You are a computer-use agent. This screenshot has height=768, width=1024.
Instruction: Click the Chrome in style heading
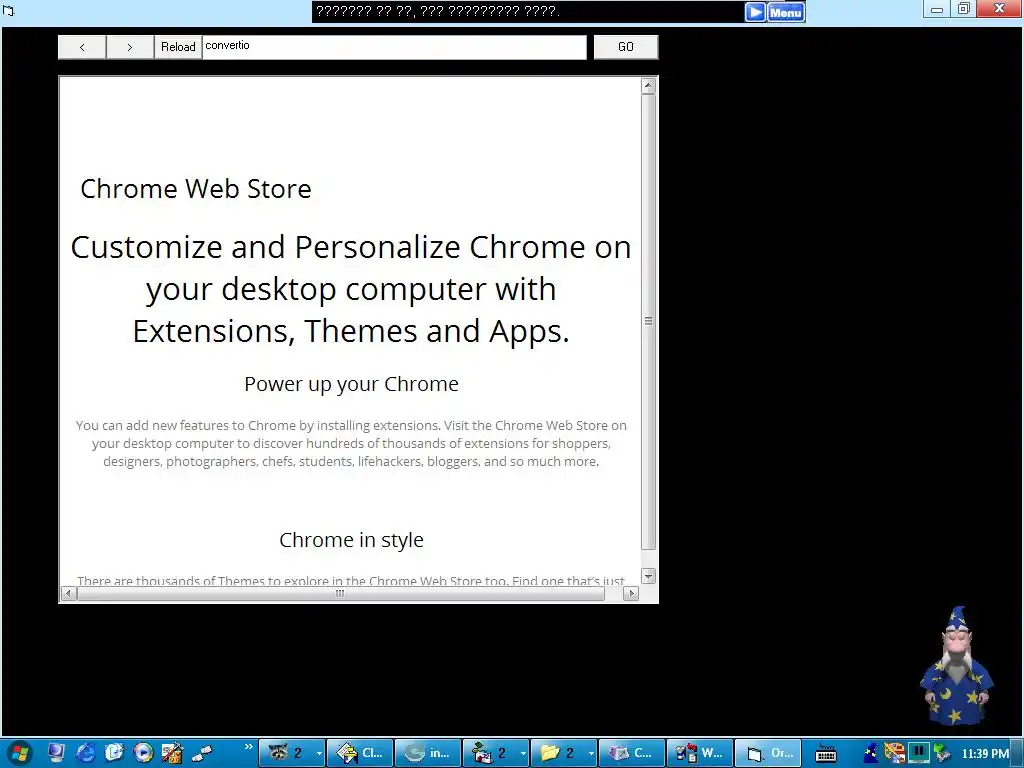pyautogui.click(x=351, y=540)
